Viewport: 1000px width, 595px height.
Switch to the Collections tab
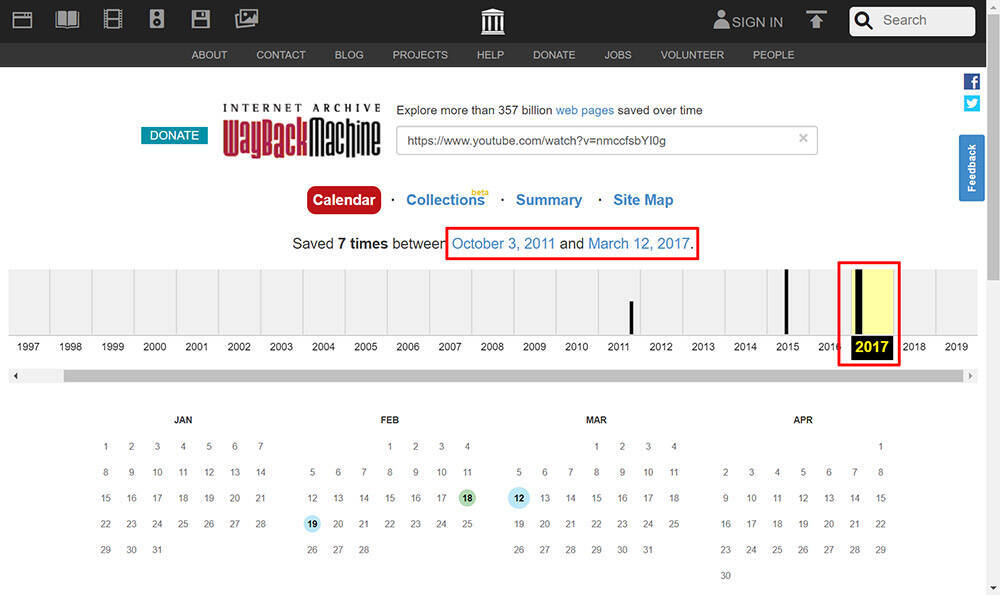pyautogui.click(x=445, y=200)
